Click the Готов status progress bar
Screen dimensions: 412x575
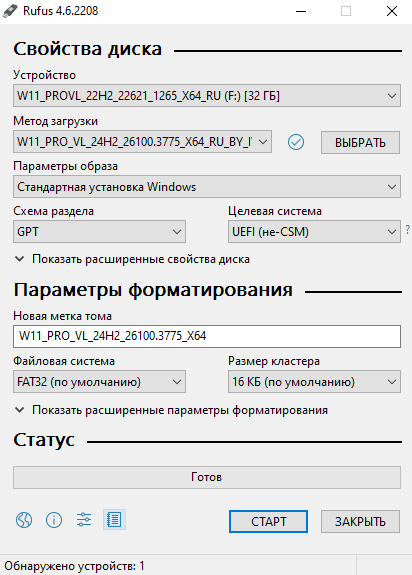click(207, 477)
